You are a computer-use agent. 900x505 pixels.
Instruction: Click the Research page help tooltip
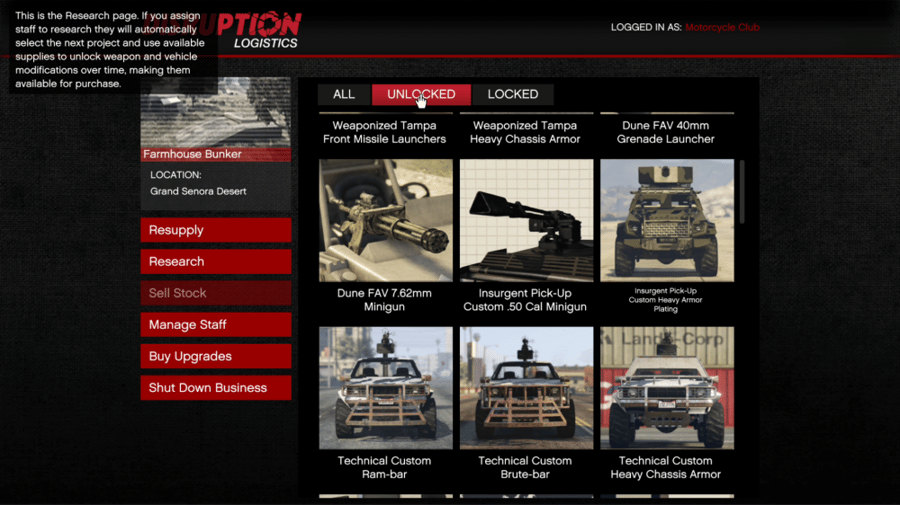pos(114,50)
